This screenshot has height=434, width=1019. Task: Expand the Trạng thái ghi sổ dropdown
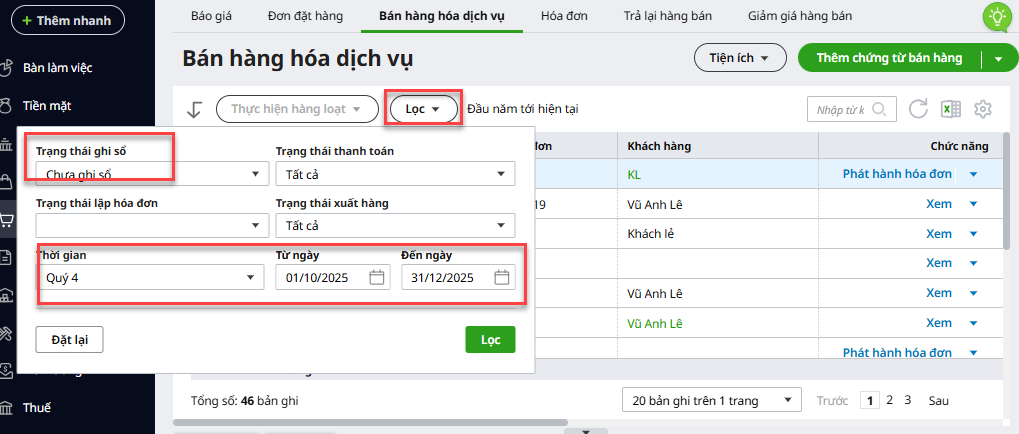(x=151, y=175)
